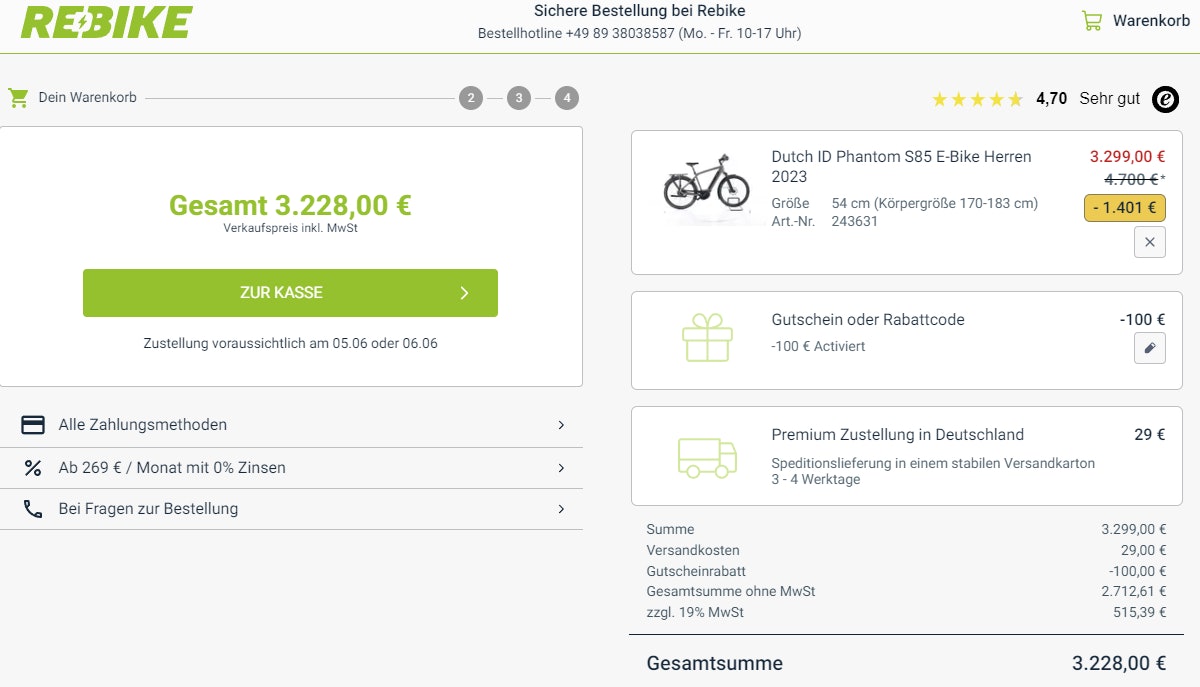Remove the Dutch ID Phantom S85 from cart

(x=1149, y=242)
